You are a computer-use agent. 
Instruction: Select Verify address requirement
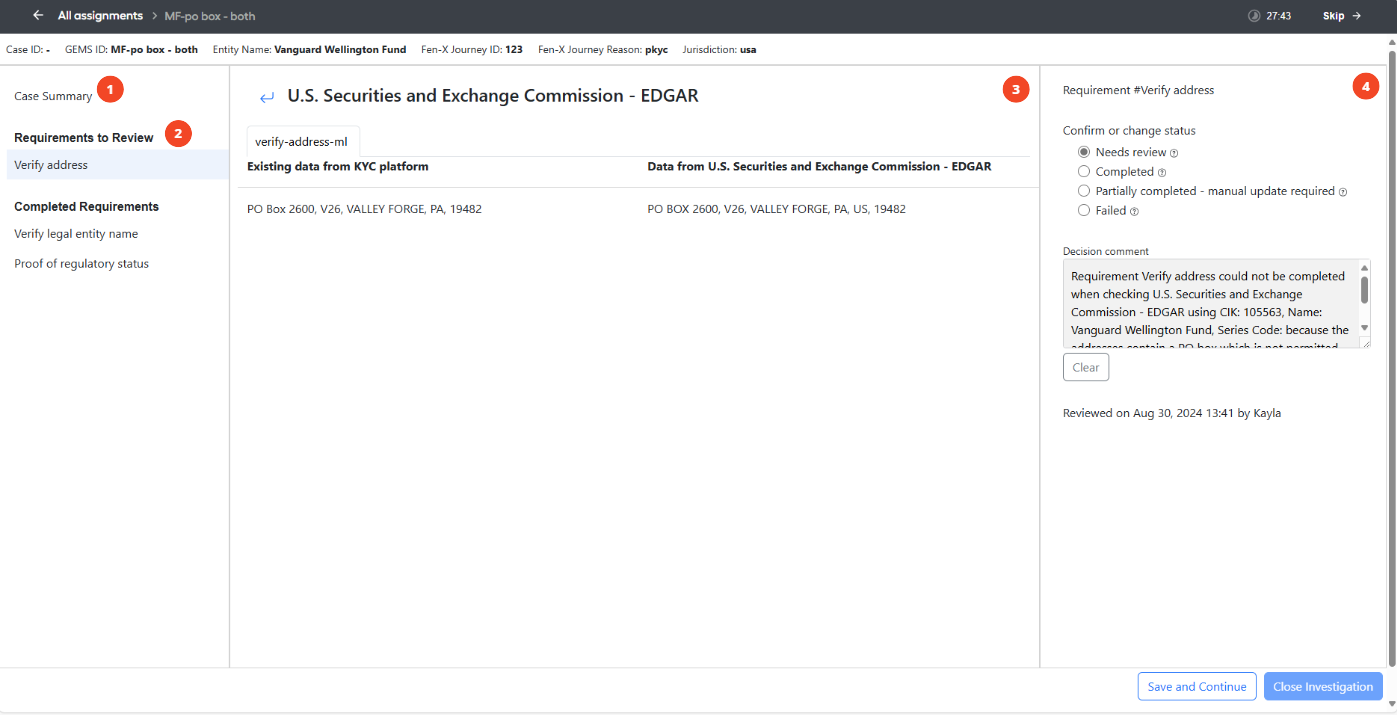[118, 165]
